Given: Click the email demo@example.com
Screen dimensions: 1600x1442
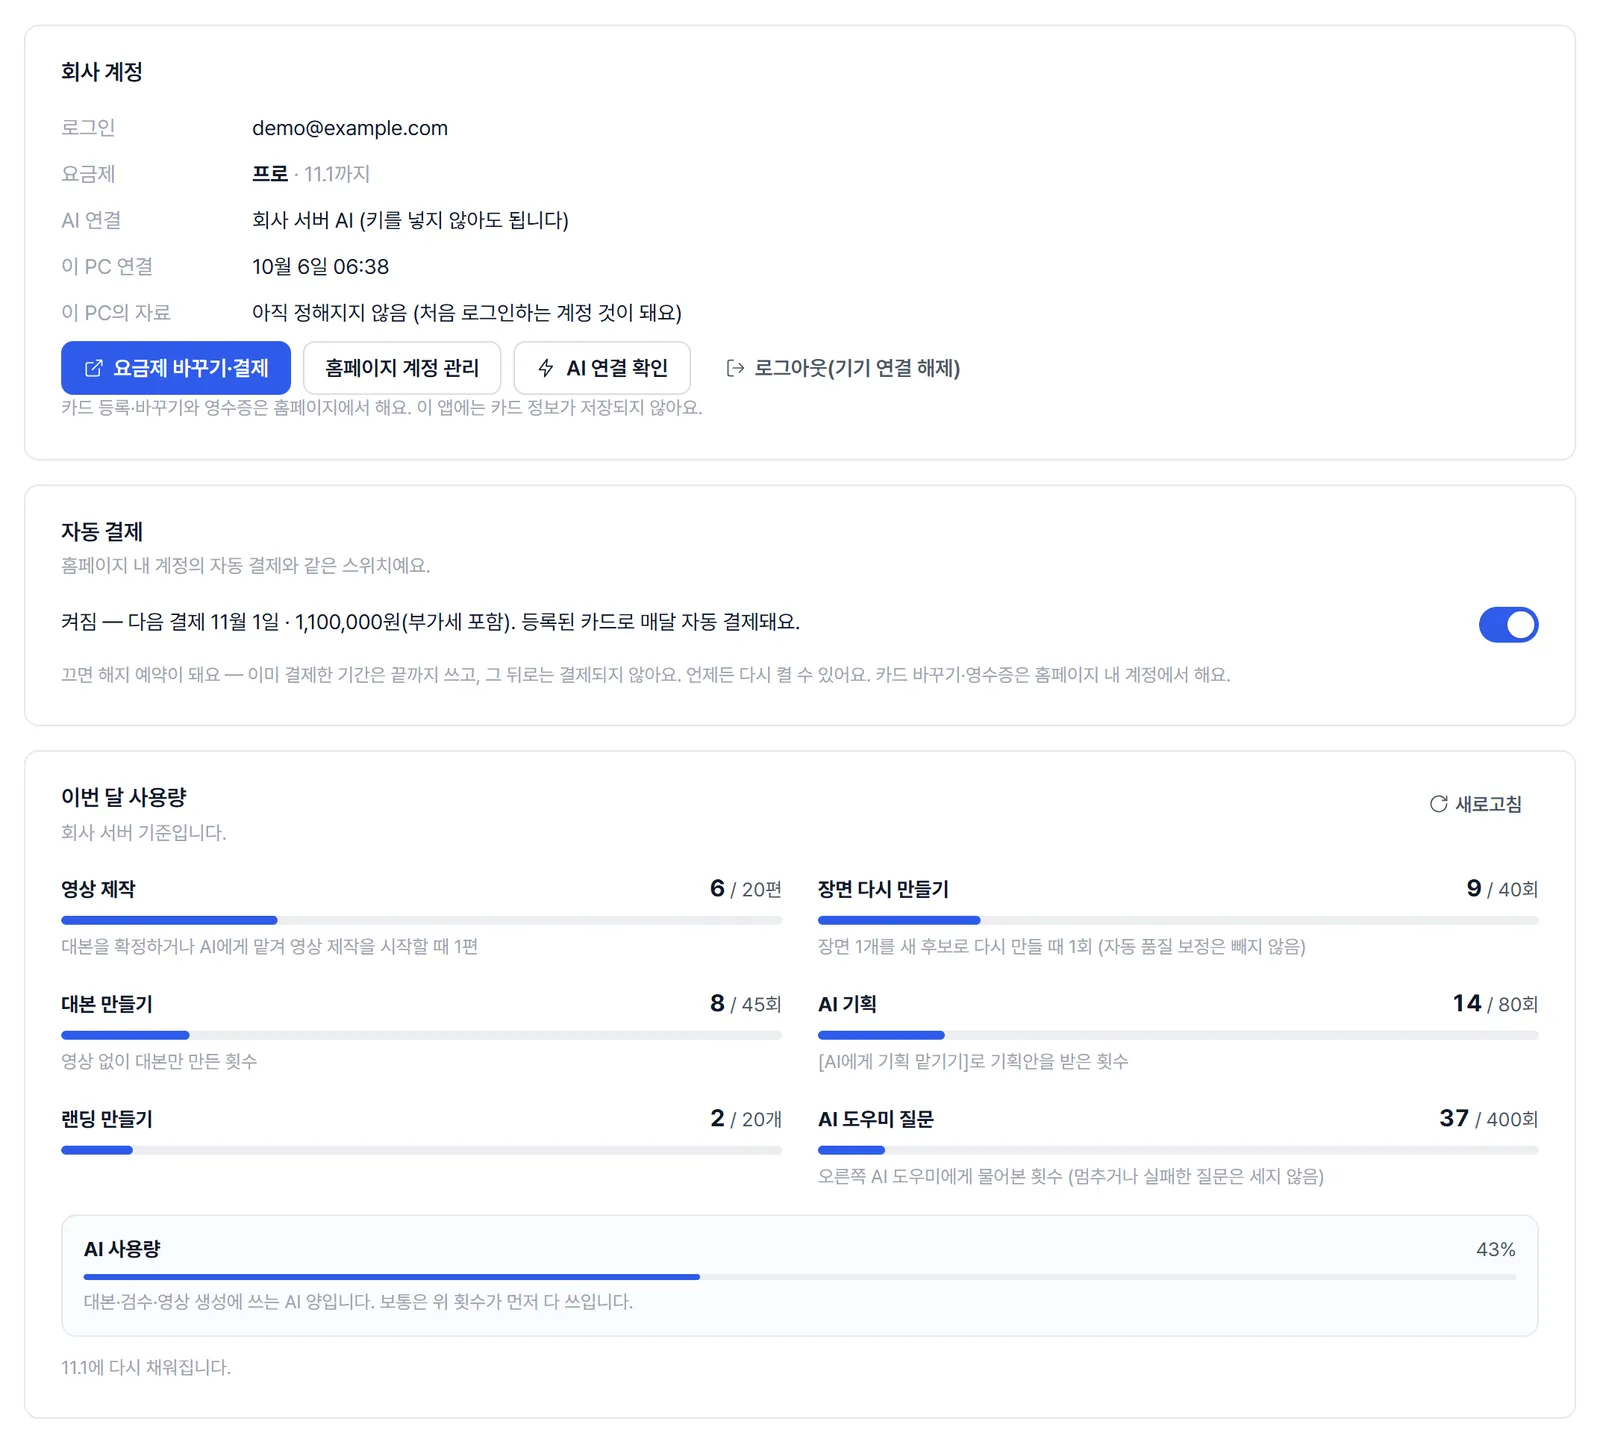Looking at the screenshot, I should pos(350,128).
